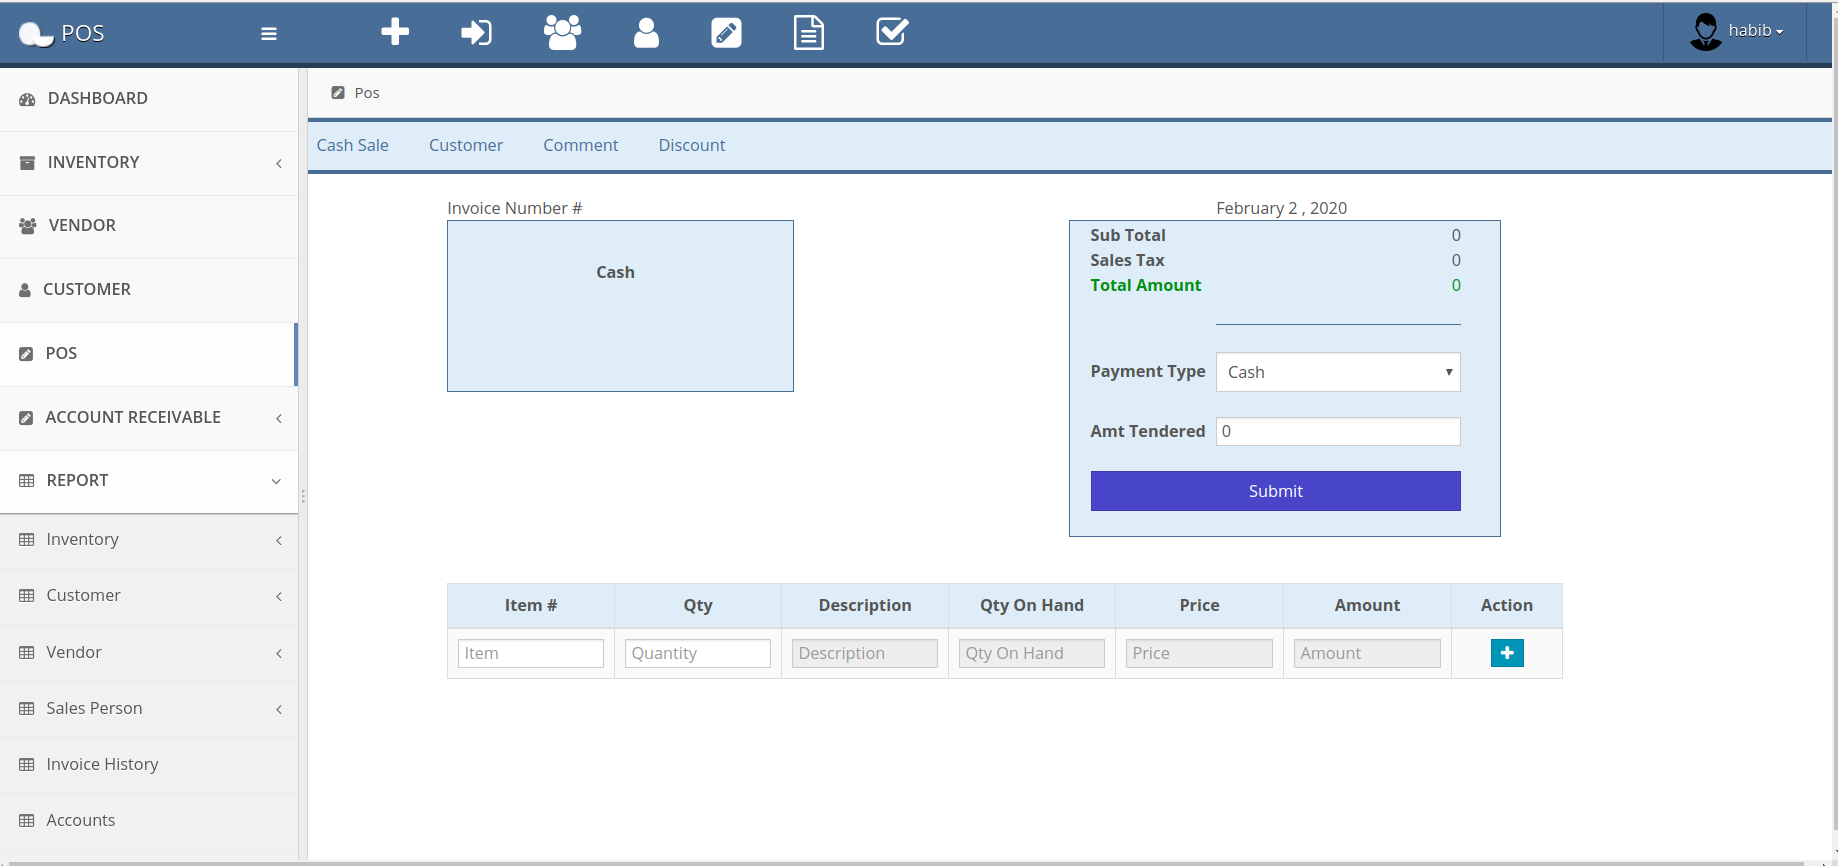1838x866 pixels.
Task: Click the checkmark box icon in header
Action: tap(891, 32)
